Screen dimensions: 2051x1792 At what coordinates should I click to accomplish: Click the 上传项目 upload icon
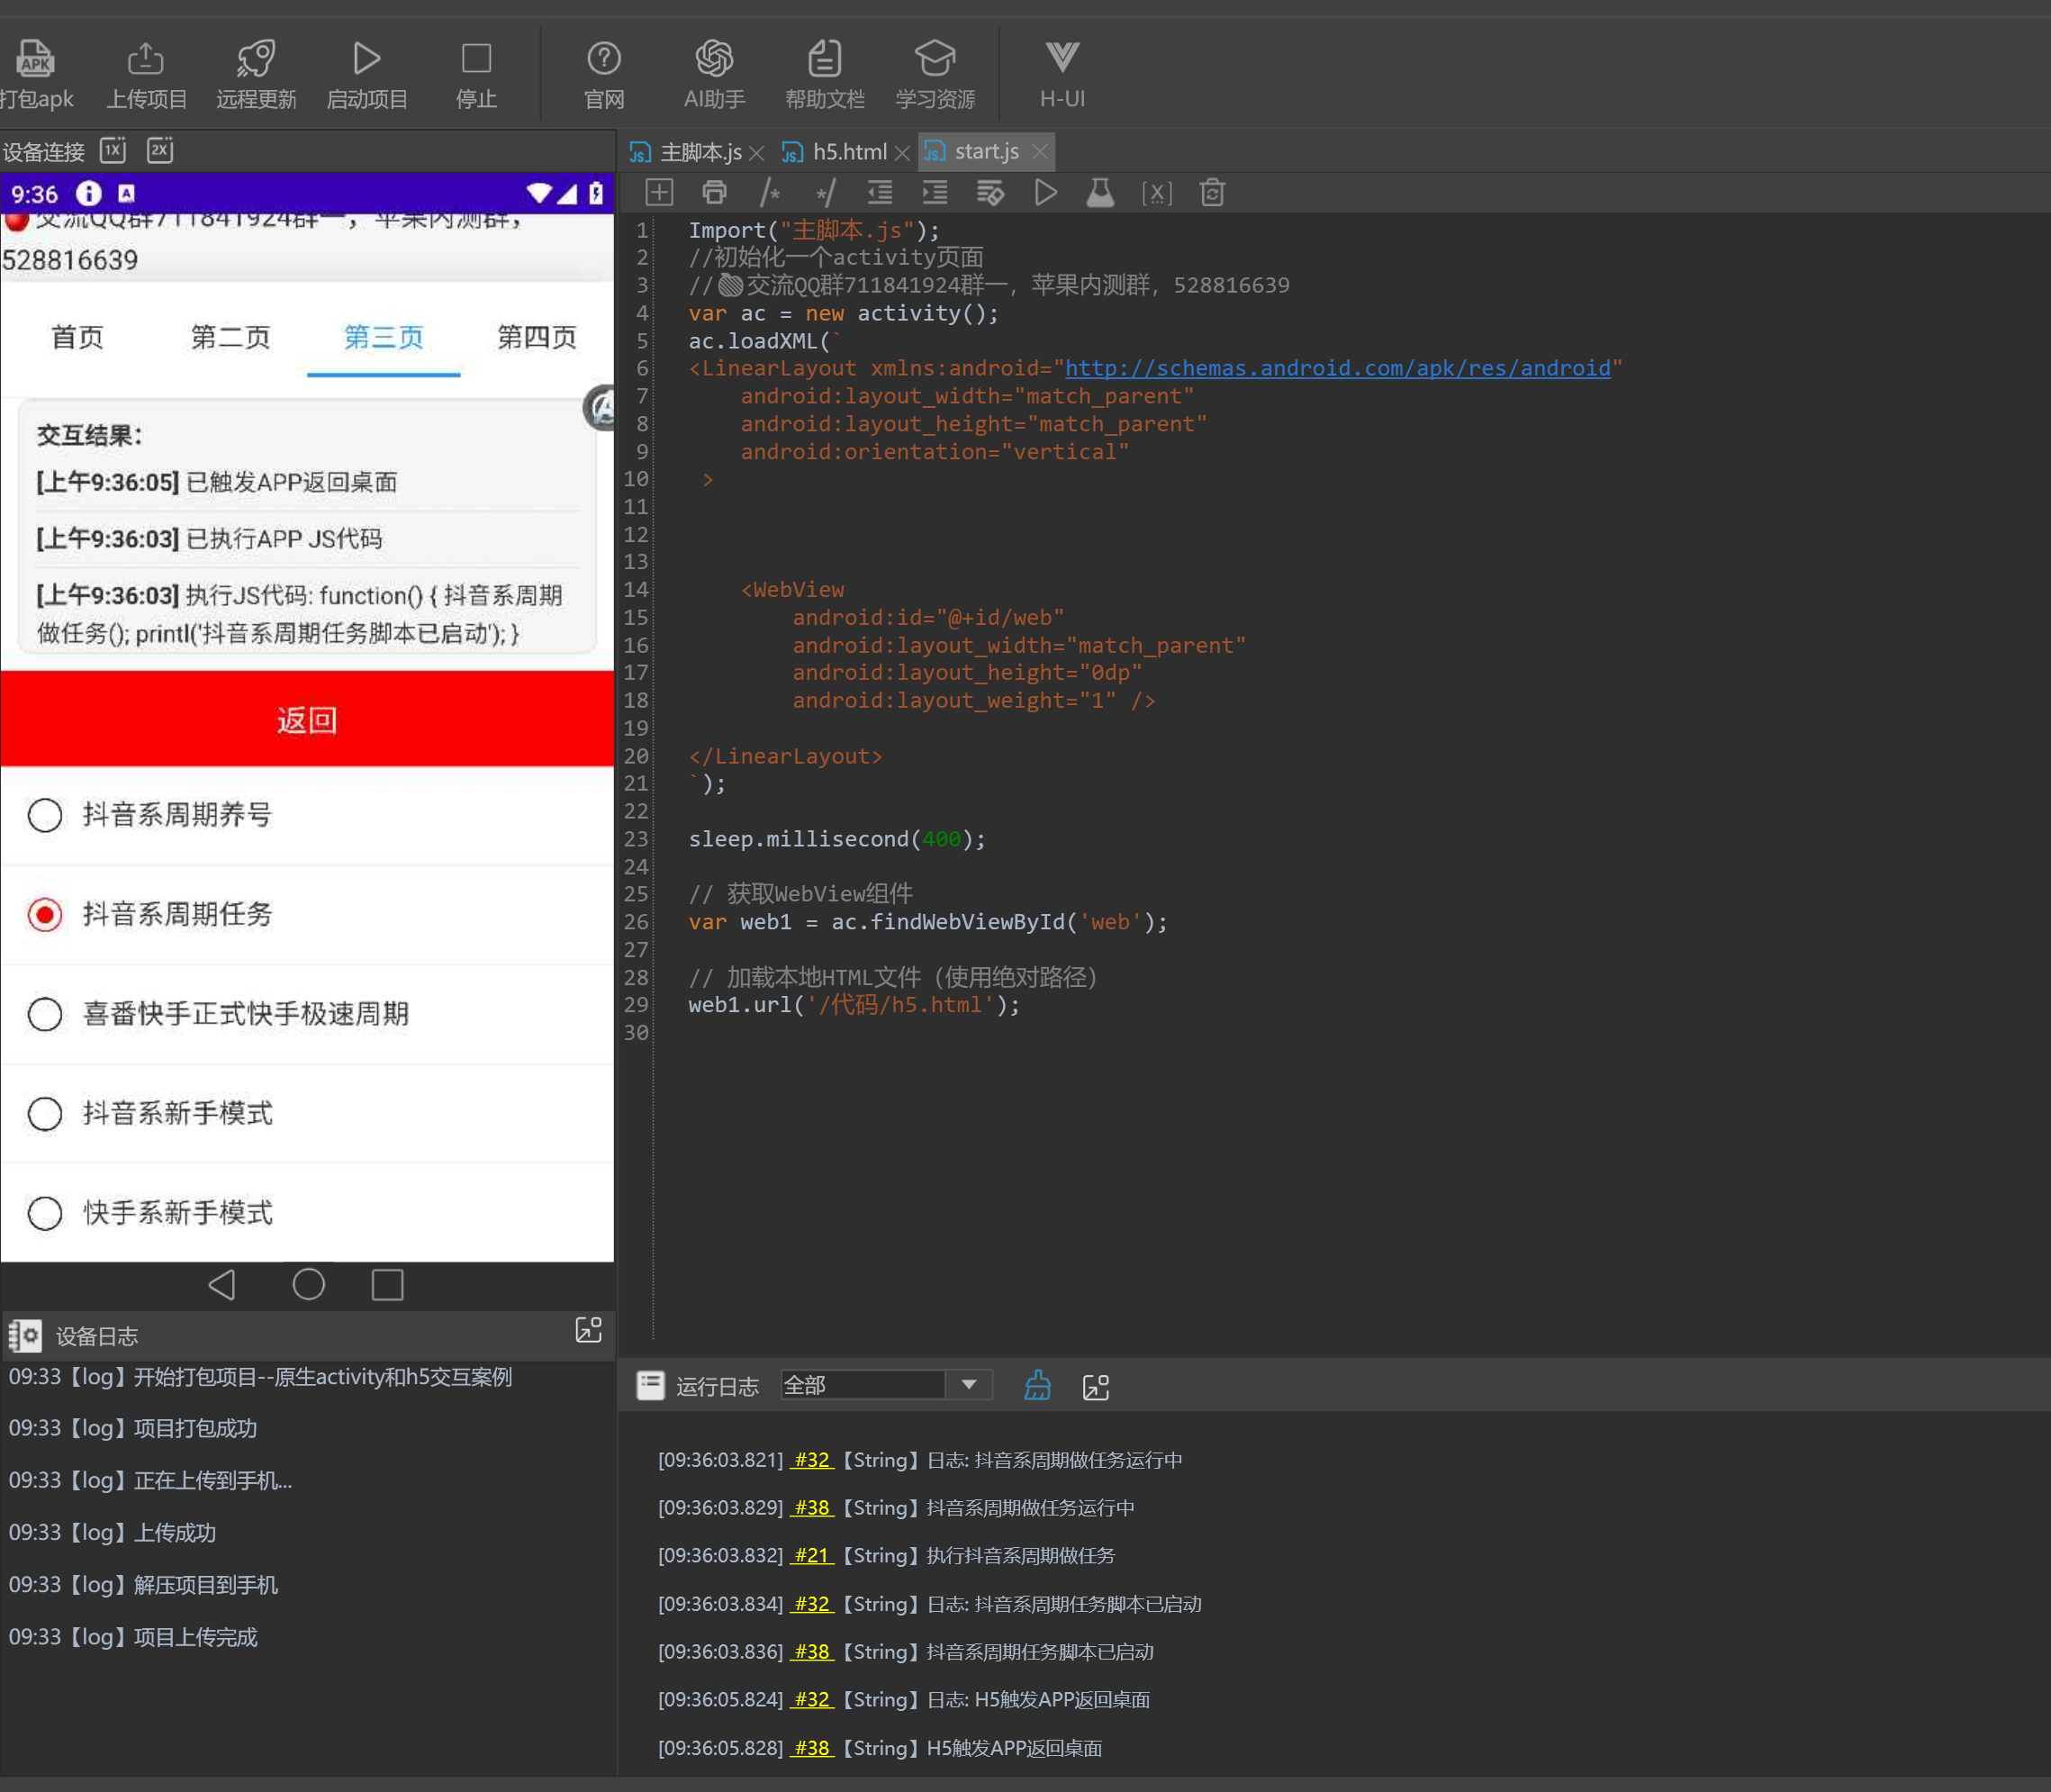tap(146, 59)
